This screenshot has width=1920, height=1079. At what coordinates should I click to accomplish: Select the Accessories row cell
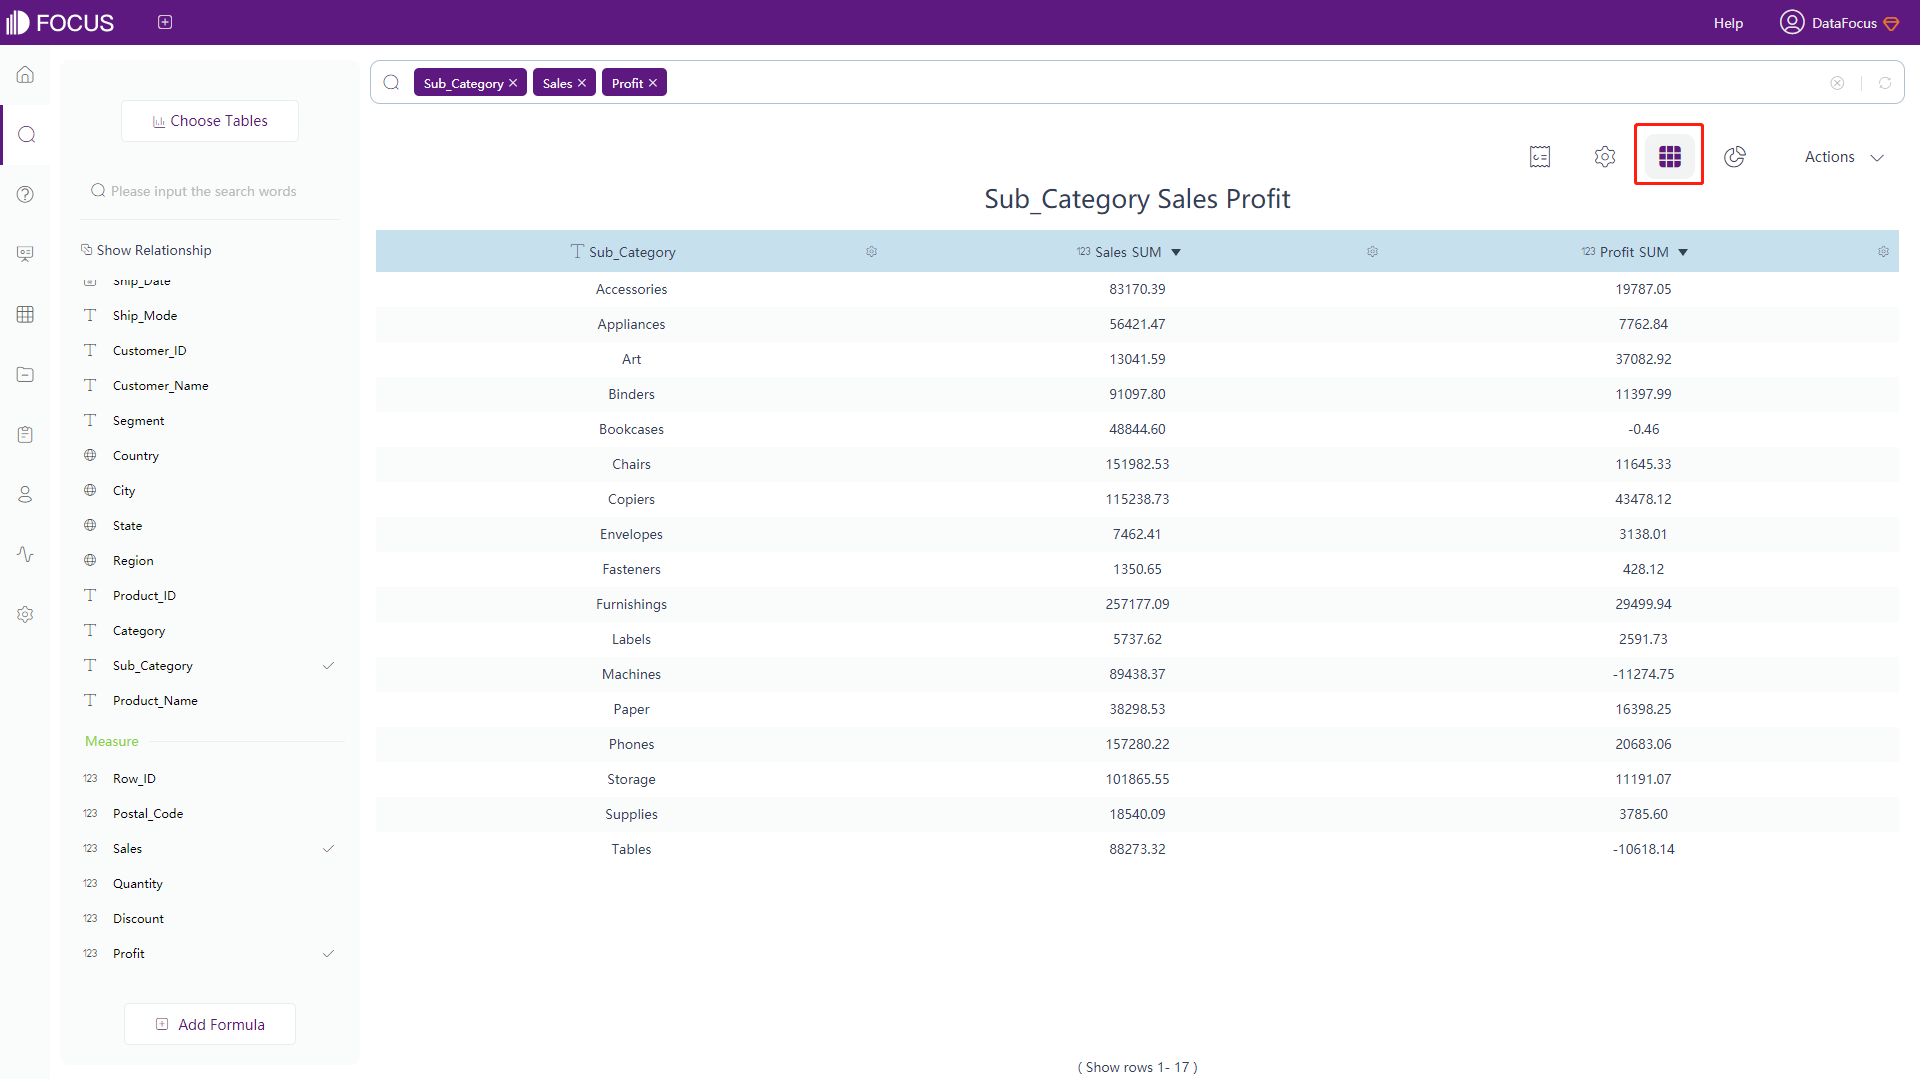coord(632,289)
